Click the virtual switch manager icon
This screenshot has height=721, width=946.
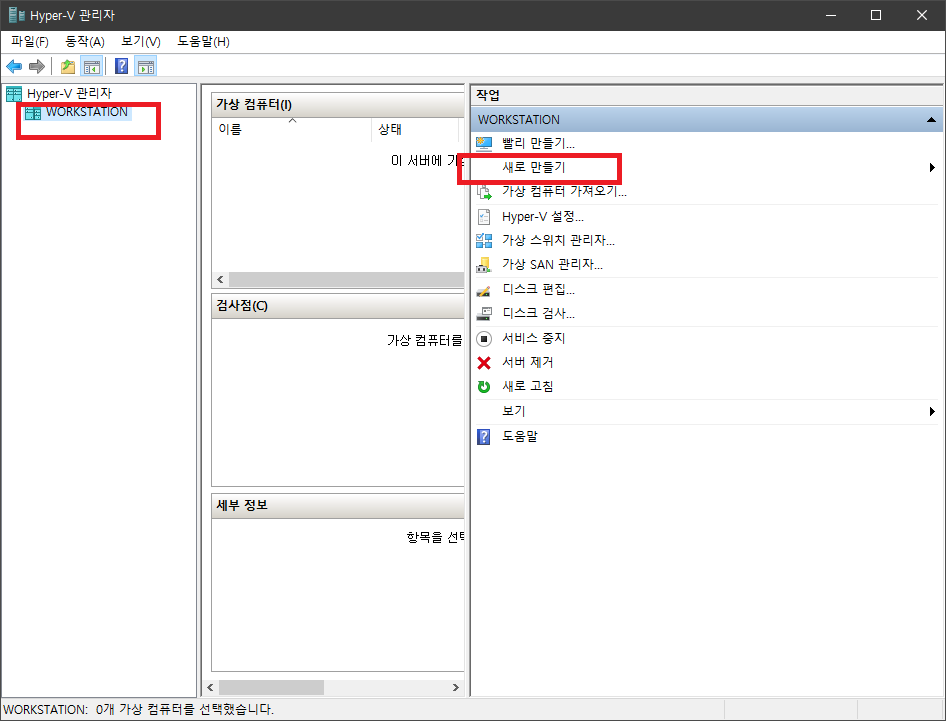484,241
